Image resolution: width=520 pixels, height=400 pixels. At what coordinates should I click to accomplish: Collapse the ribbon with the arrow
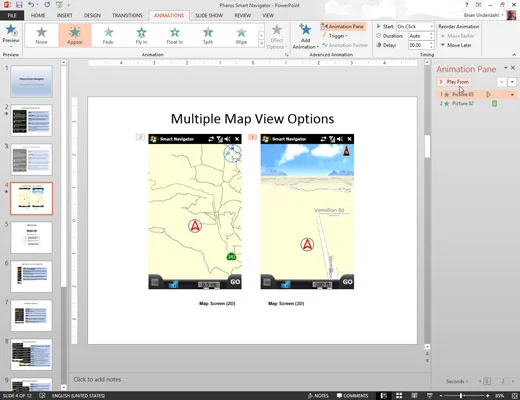tap(514, 55)
